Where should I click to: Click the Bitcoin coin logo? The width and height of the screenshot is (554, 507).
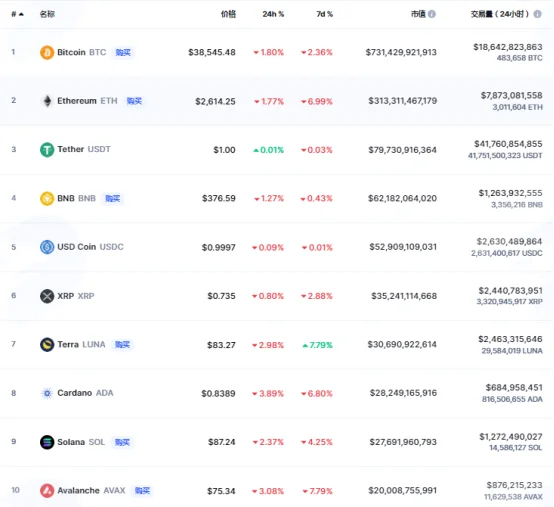click(47, 52)
